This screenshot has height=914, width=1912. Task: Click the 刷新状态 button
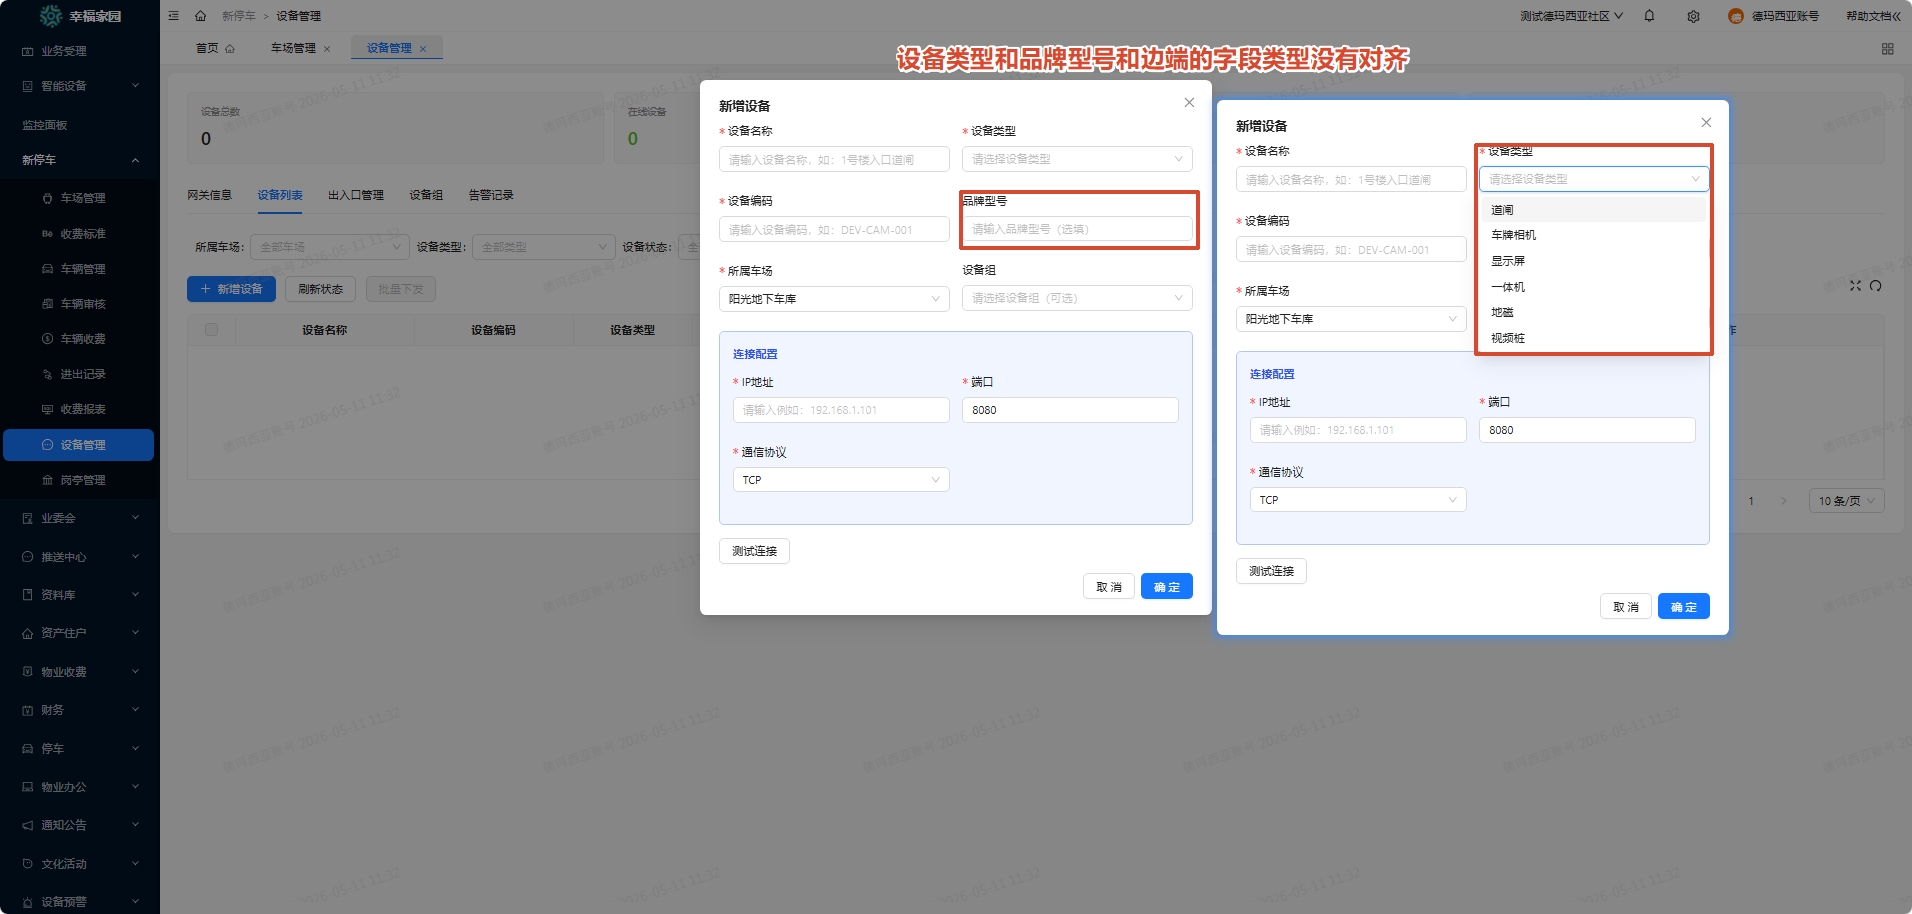(x=320, y=289)
